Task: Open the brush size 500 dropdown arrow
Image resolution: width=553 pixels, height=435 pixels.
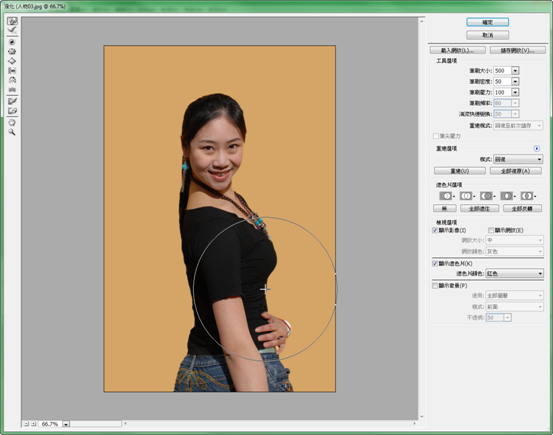Action: [x=515, y=71]
